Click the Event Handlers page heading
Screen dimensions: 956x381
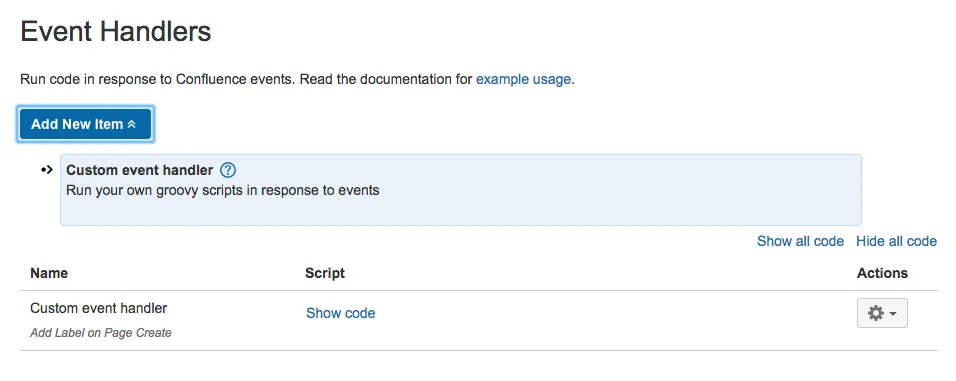point(116,31)
